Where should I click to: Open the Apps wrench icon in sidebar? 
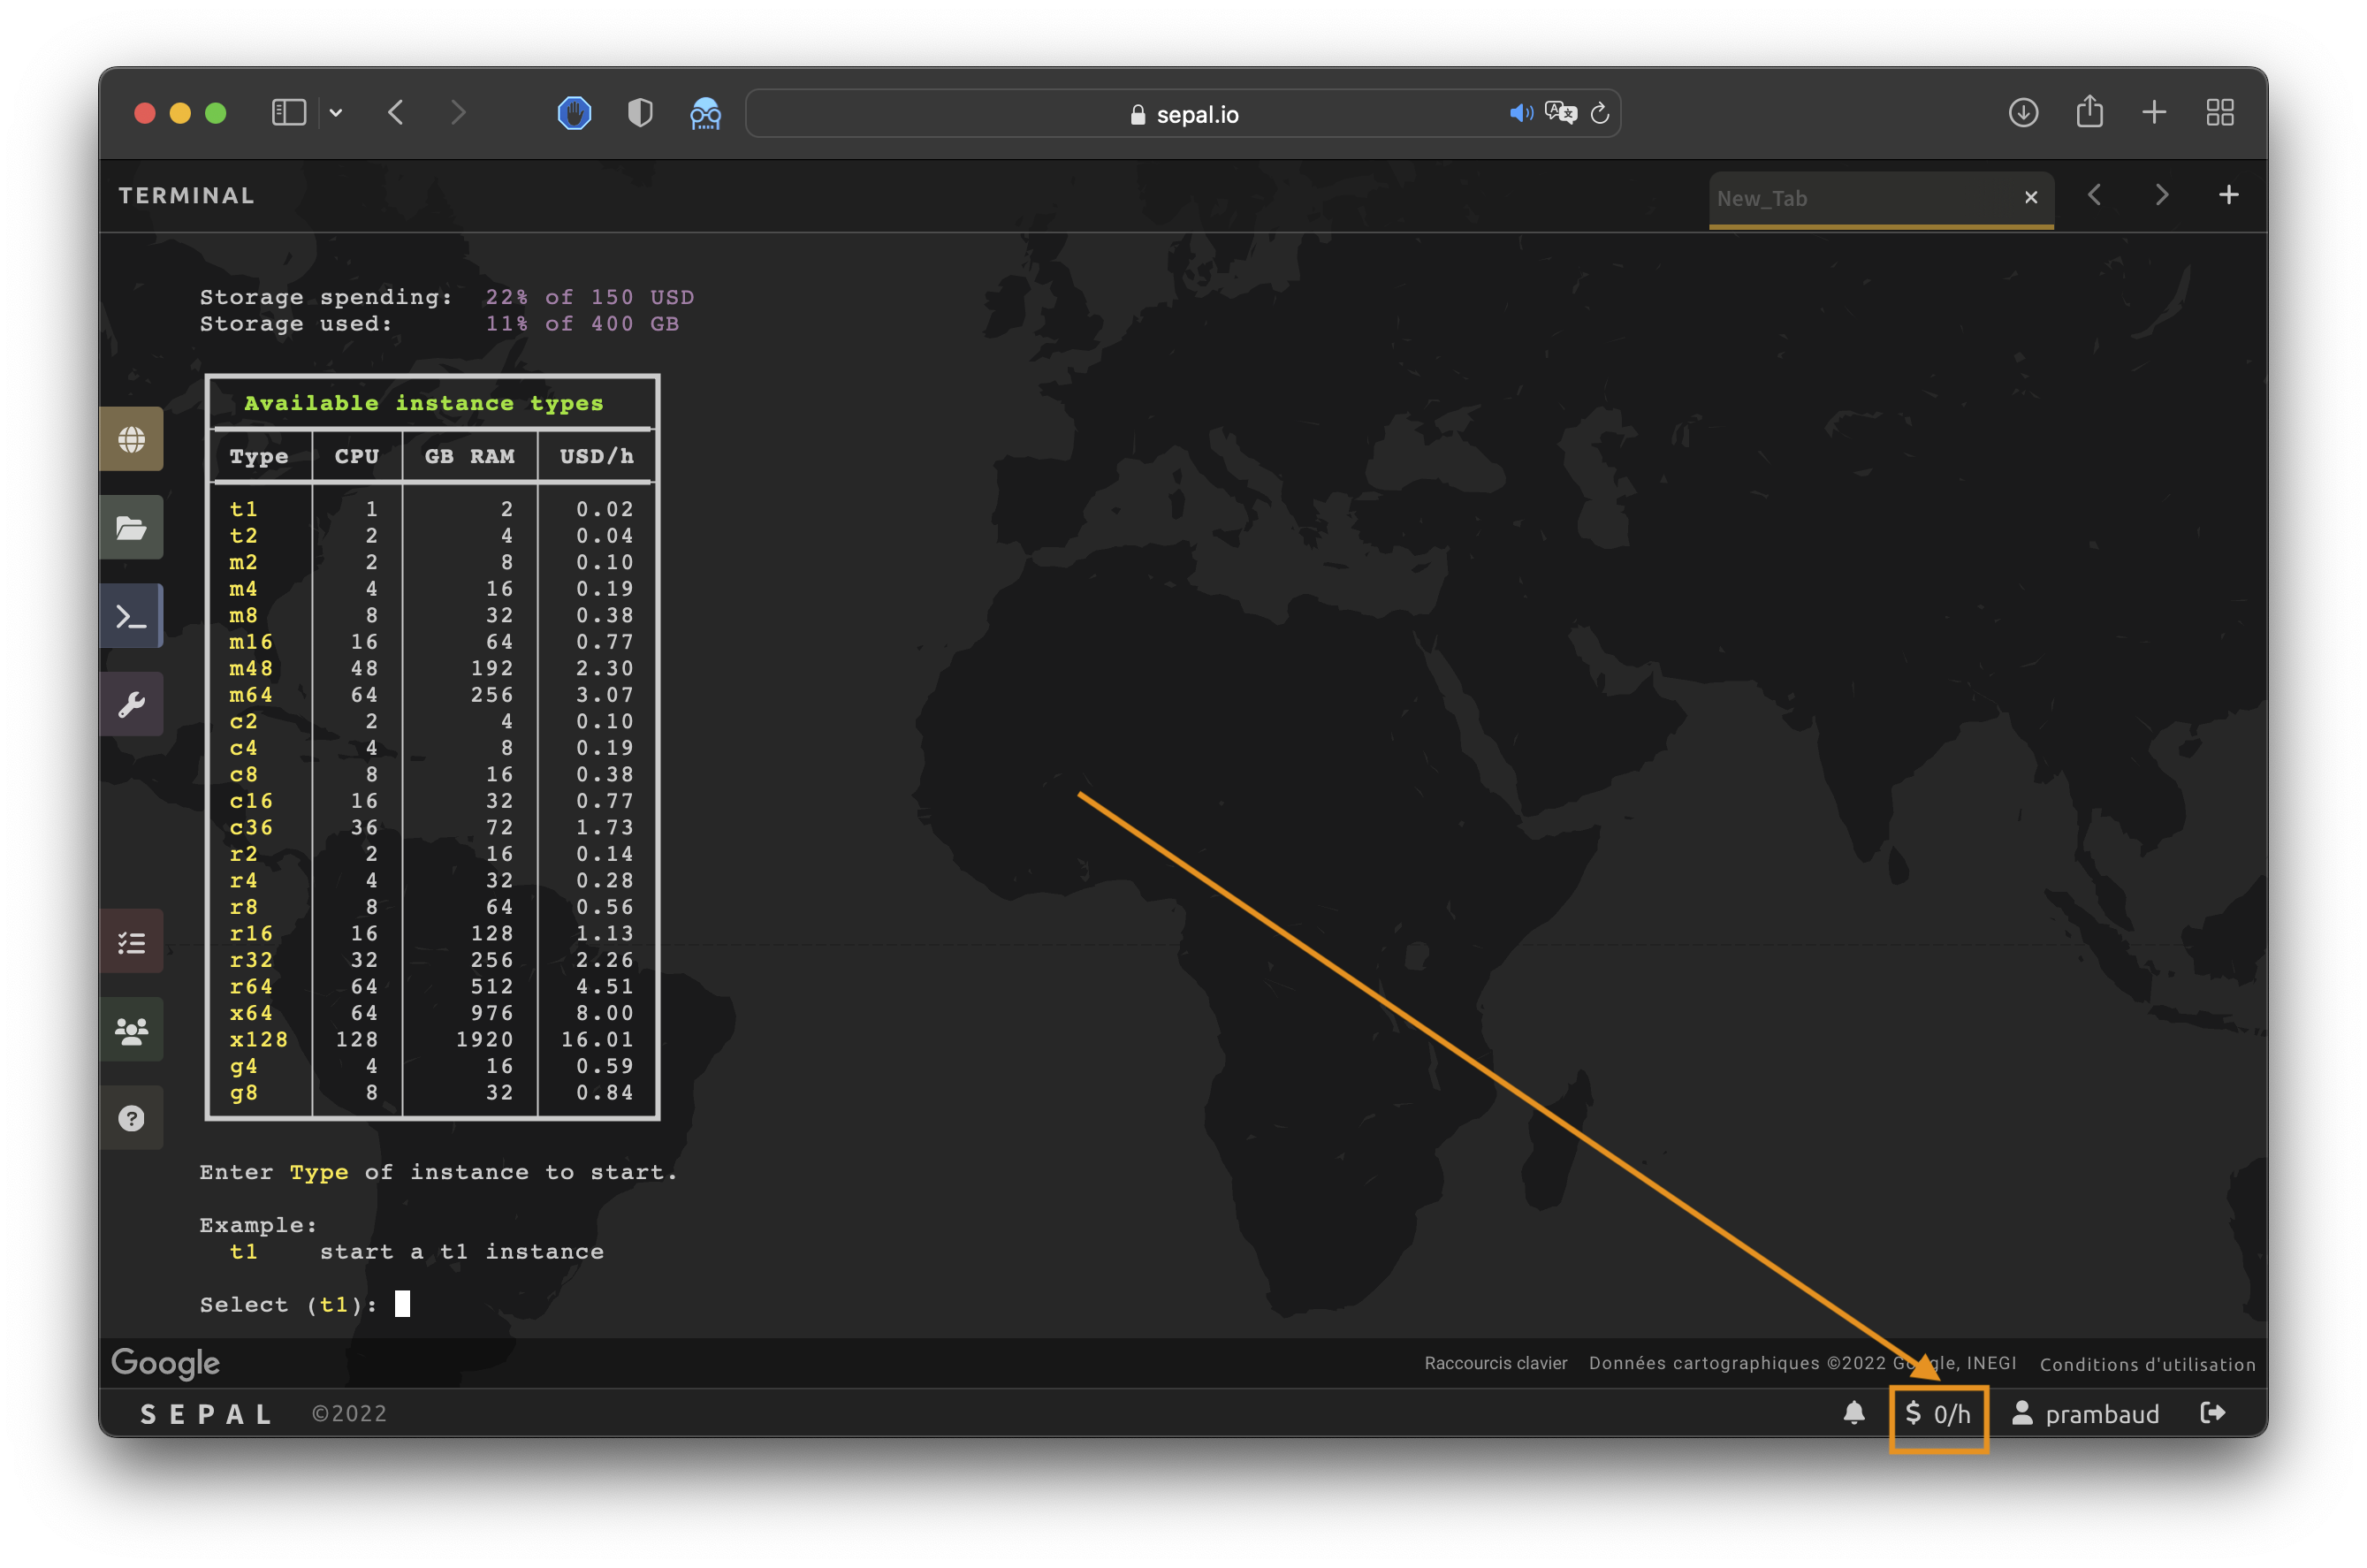tap(131, 704)
